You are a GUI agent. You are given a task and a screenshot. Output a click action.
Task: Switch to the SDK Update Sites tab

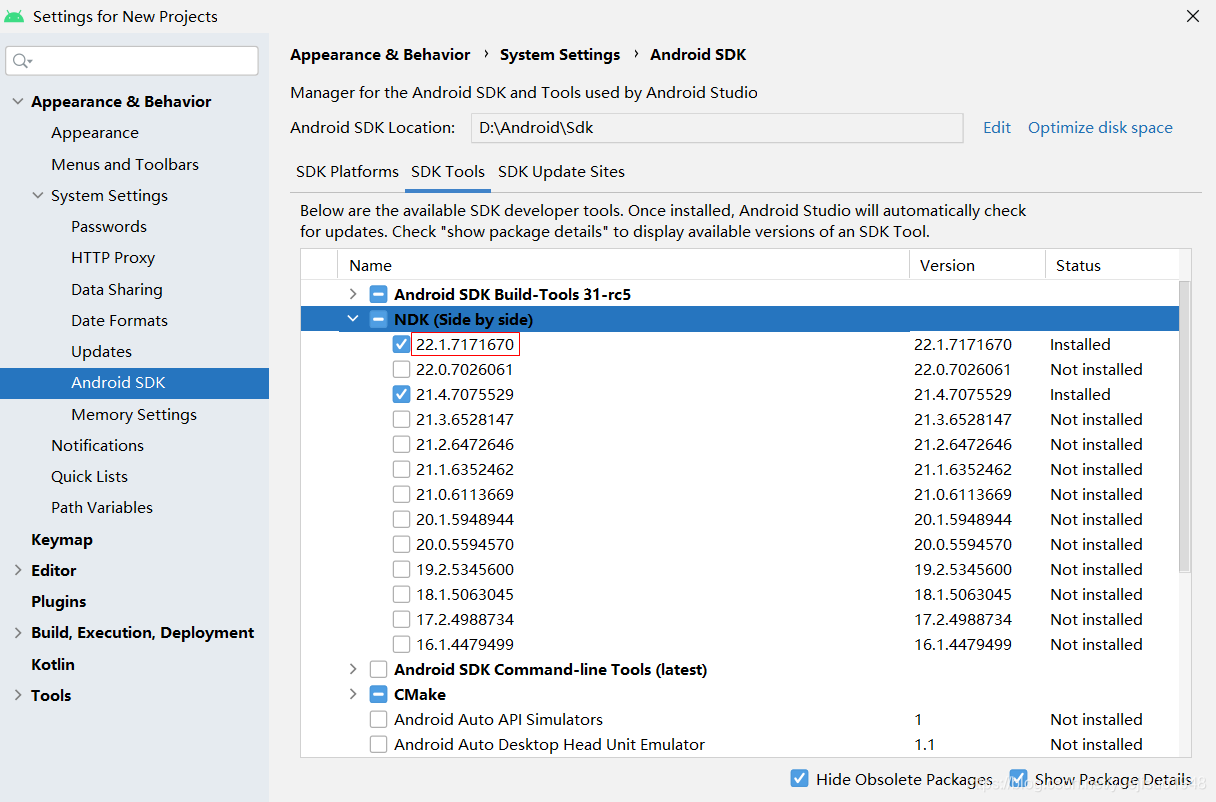click(x=561, y=171)
